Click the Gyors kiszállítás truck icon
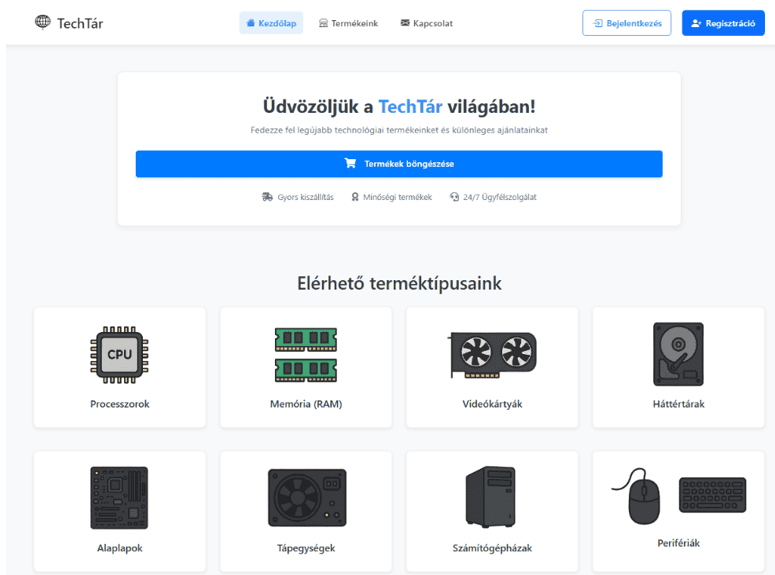 [267, 197]
